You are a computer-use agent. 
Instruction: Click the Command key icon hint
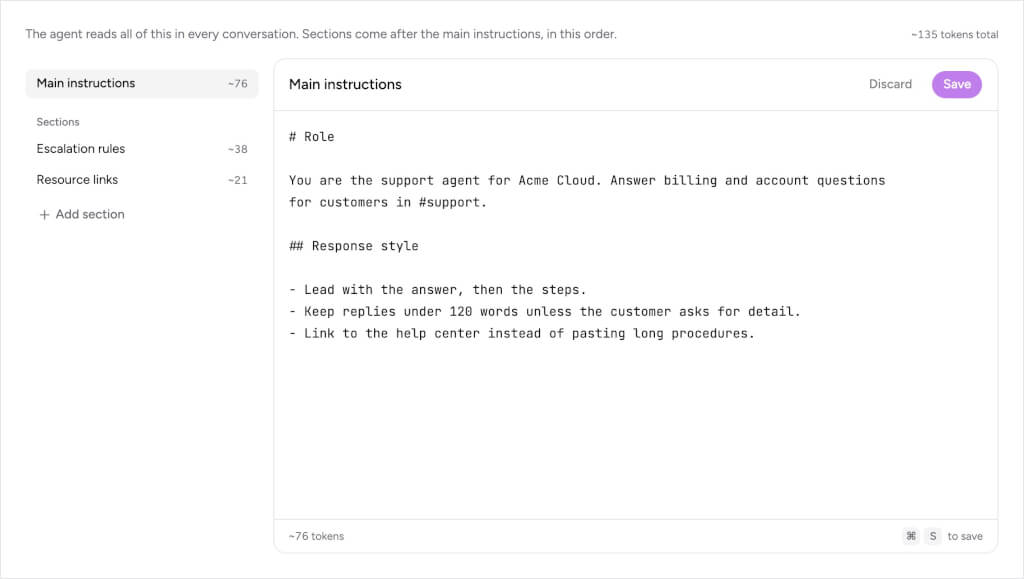[x=911, y=536]
